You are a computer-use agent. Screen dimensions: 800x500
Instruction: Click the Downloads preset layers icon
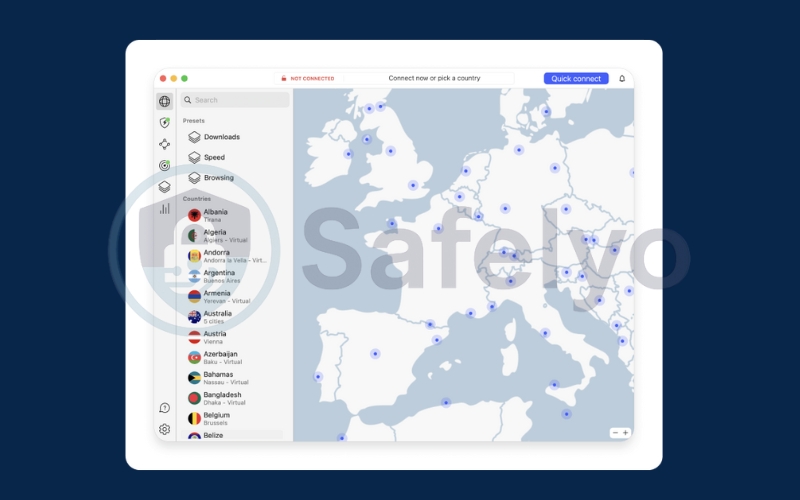click(x=194, y=137)
